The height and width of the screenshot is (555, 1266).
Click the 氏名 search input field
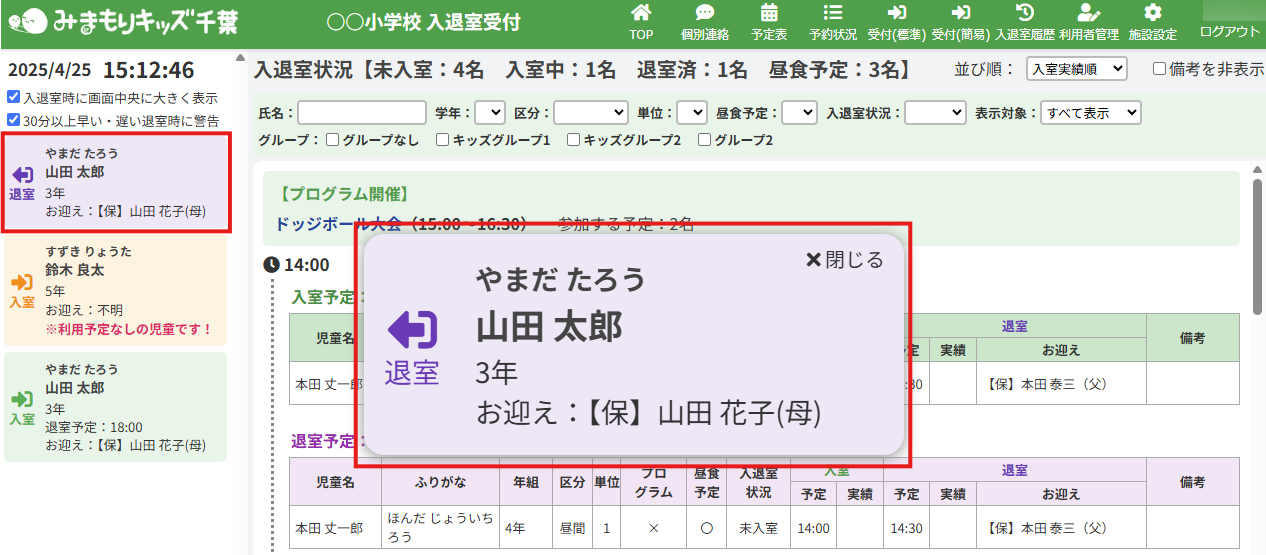[362, 113]
